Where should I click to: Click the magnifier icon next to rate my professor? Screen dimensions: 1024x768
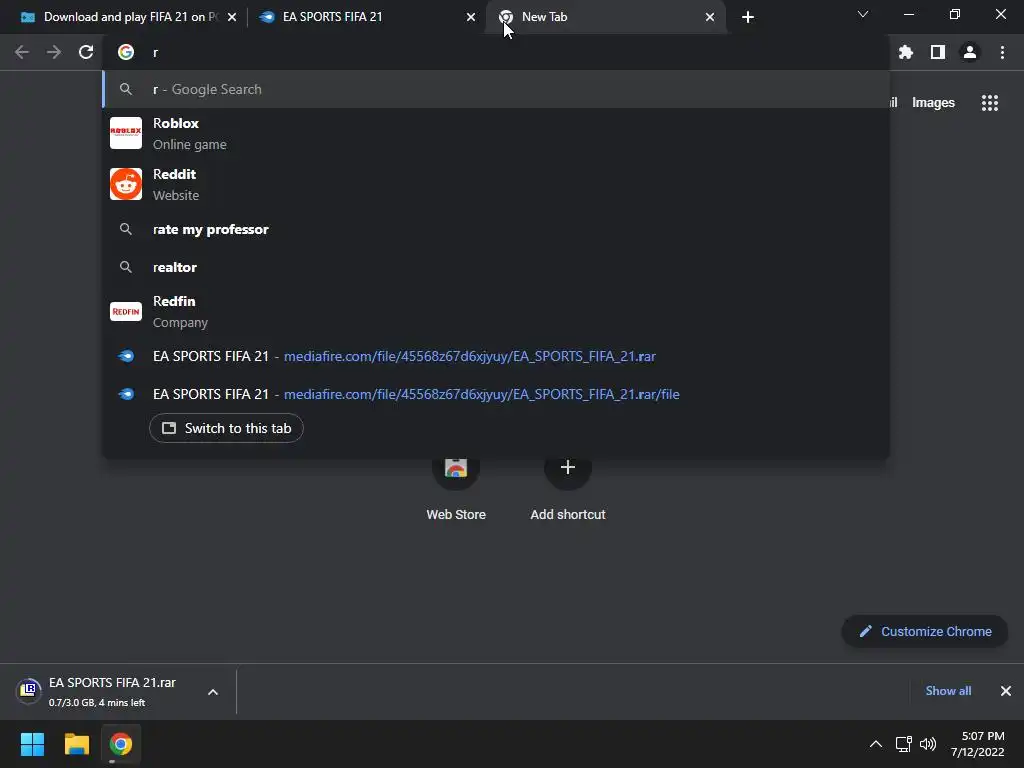click(x=126, y=229)
